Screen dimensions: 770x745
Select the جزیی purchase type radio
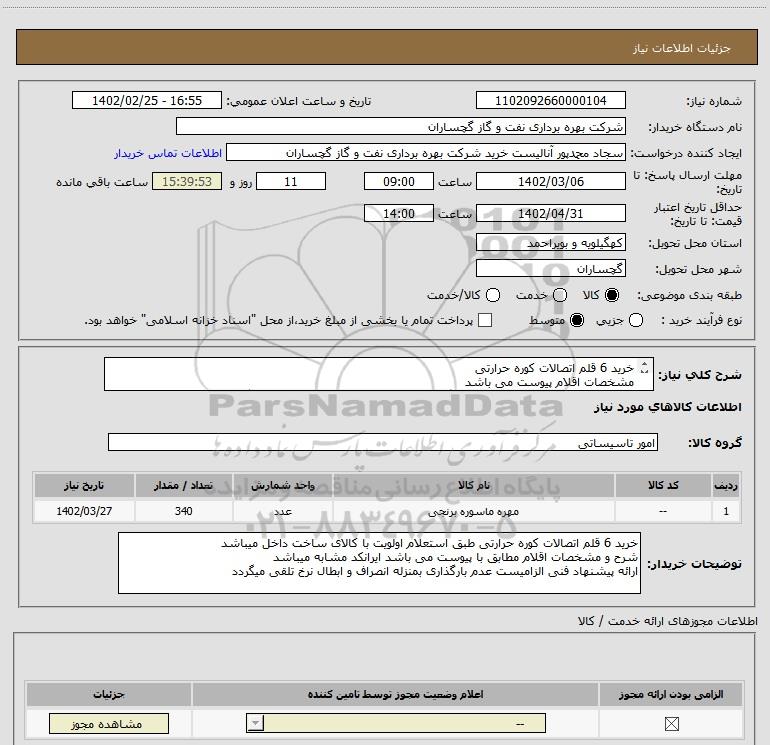coord(636,320)
